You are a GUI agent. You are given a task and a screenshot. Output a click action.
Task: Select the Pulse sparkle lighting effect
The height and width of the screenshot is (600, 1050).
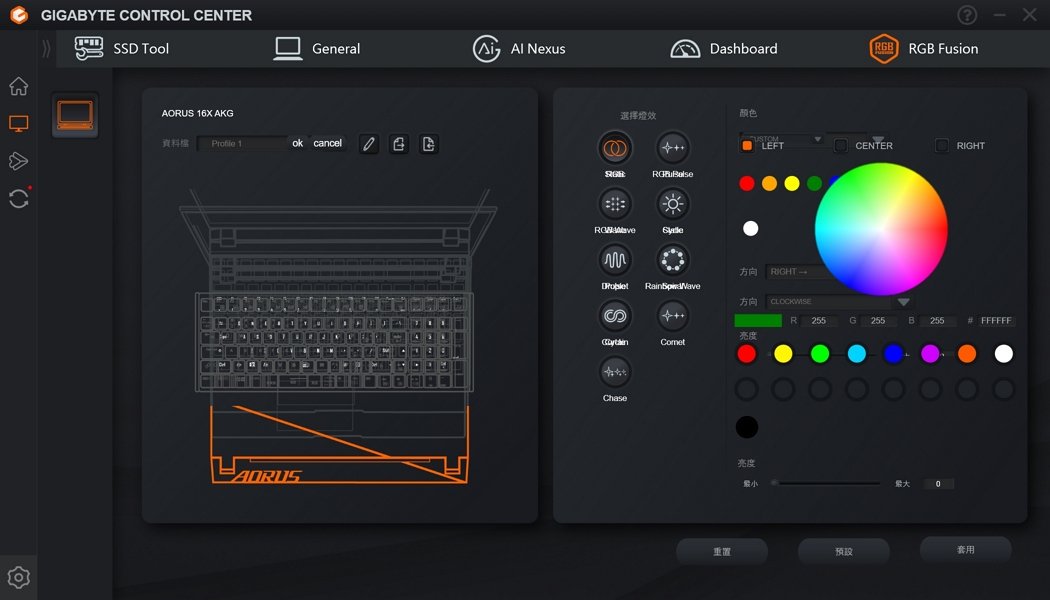coord(672,147)
